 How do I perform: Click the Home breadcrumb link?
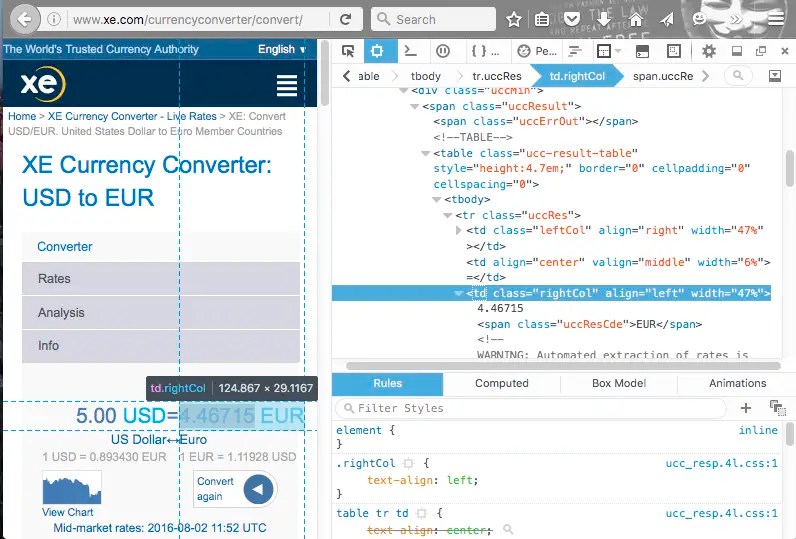point(22,116)
